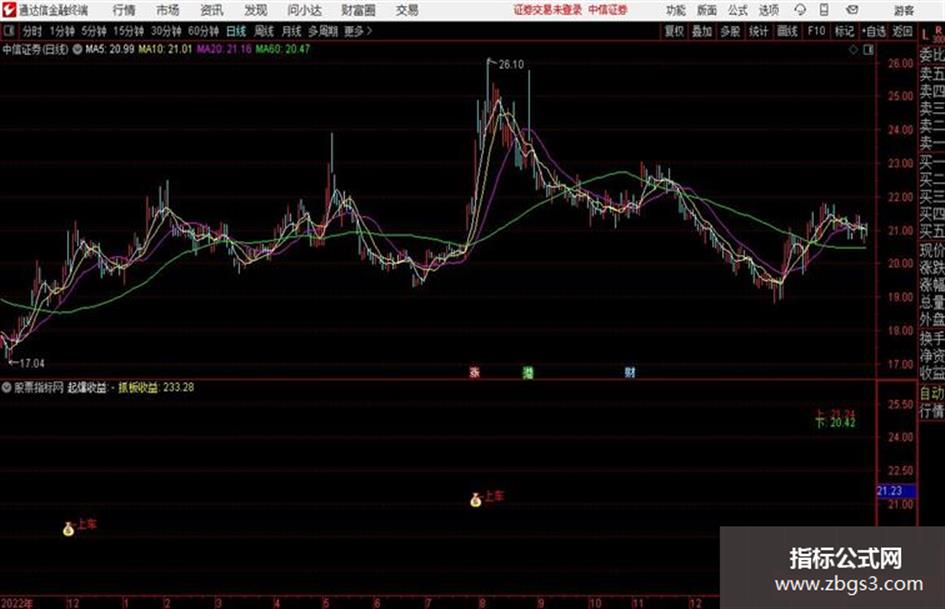Click the sidebar panel toggle icon left of 分时

tap(9, 31)
